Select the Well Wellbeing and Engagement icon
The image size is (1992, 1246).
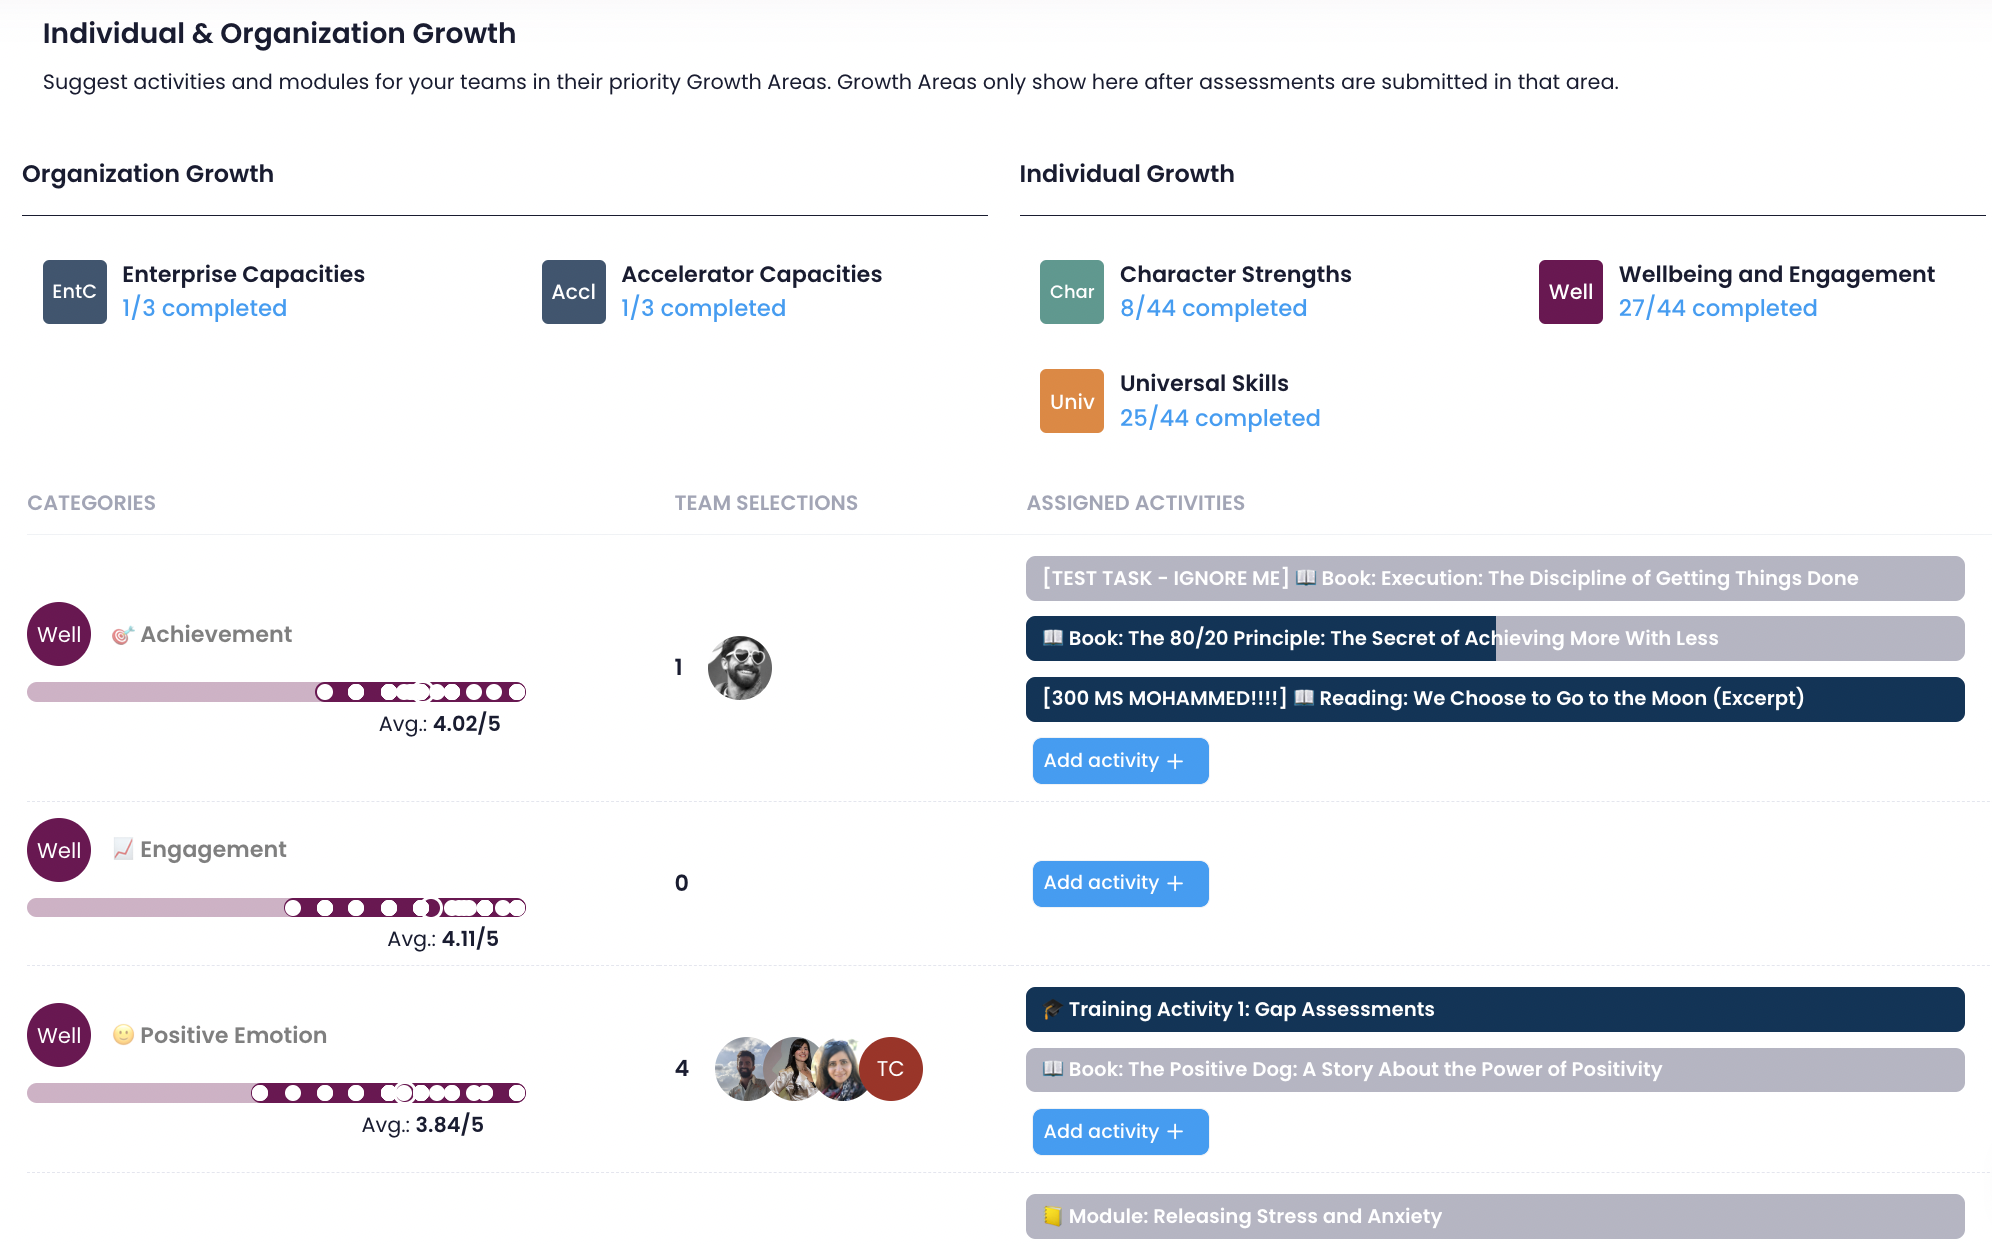tap(1570, 292)
